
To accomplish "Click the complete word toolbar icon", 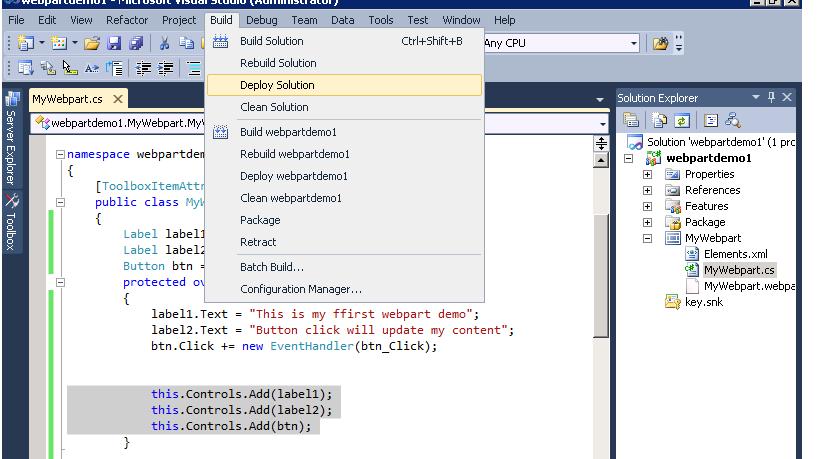I will [91, 68].
